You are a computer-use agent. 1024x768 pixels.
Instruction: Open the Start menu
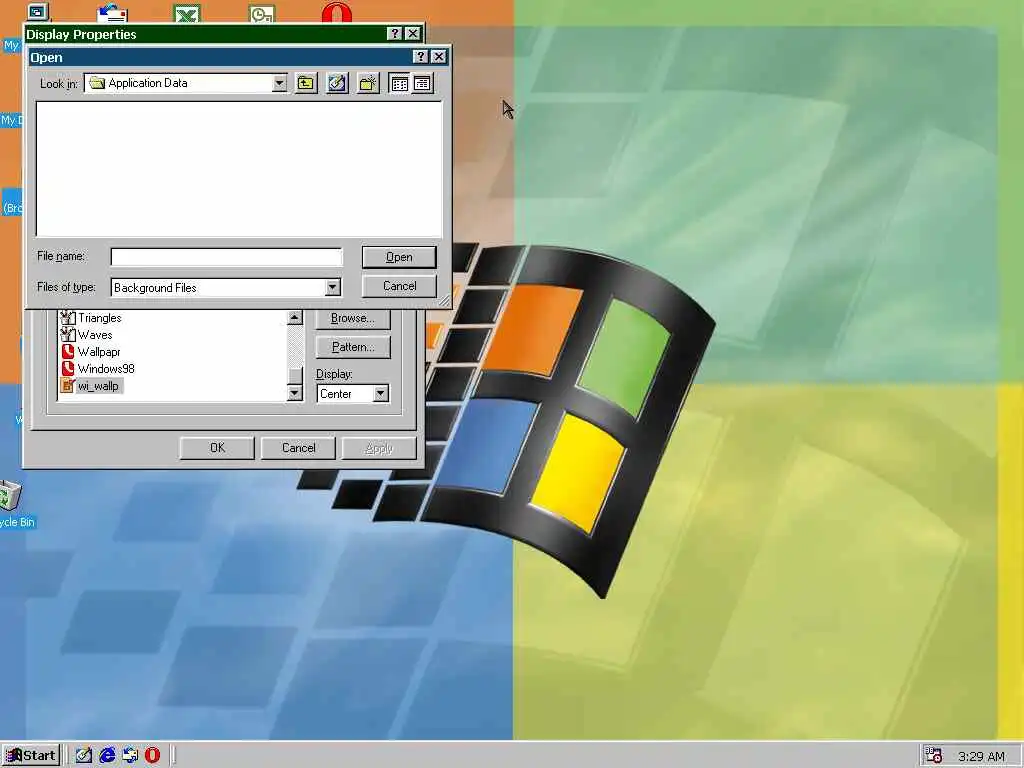tap(31, 756)
